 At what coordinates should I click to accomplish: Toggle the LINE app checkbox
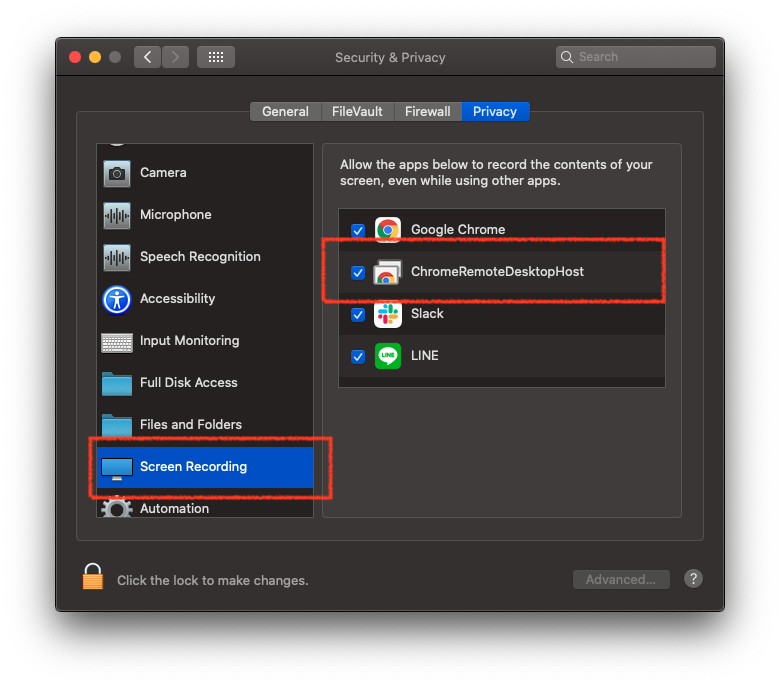(x=358, y=356)
